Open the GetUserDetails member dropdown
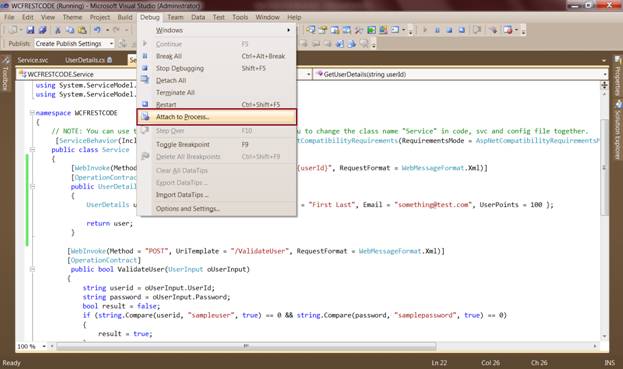 (605, 74)
